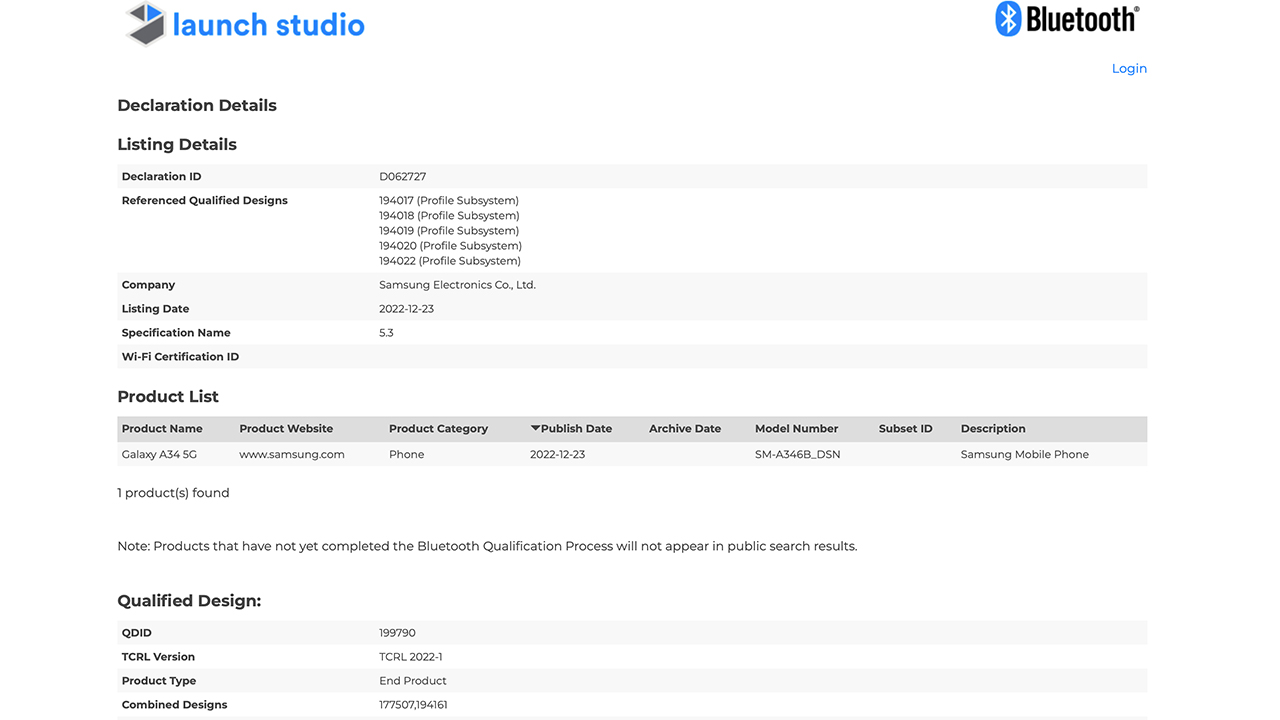Image resolution: width=1280 pixels, height=720 pixels.
Task: Click the sort arrow beside Publish Date
Action: point(535,428)
